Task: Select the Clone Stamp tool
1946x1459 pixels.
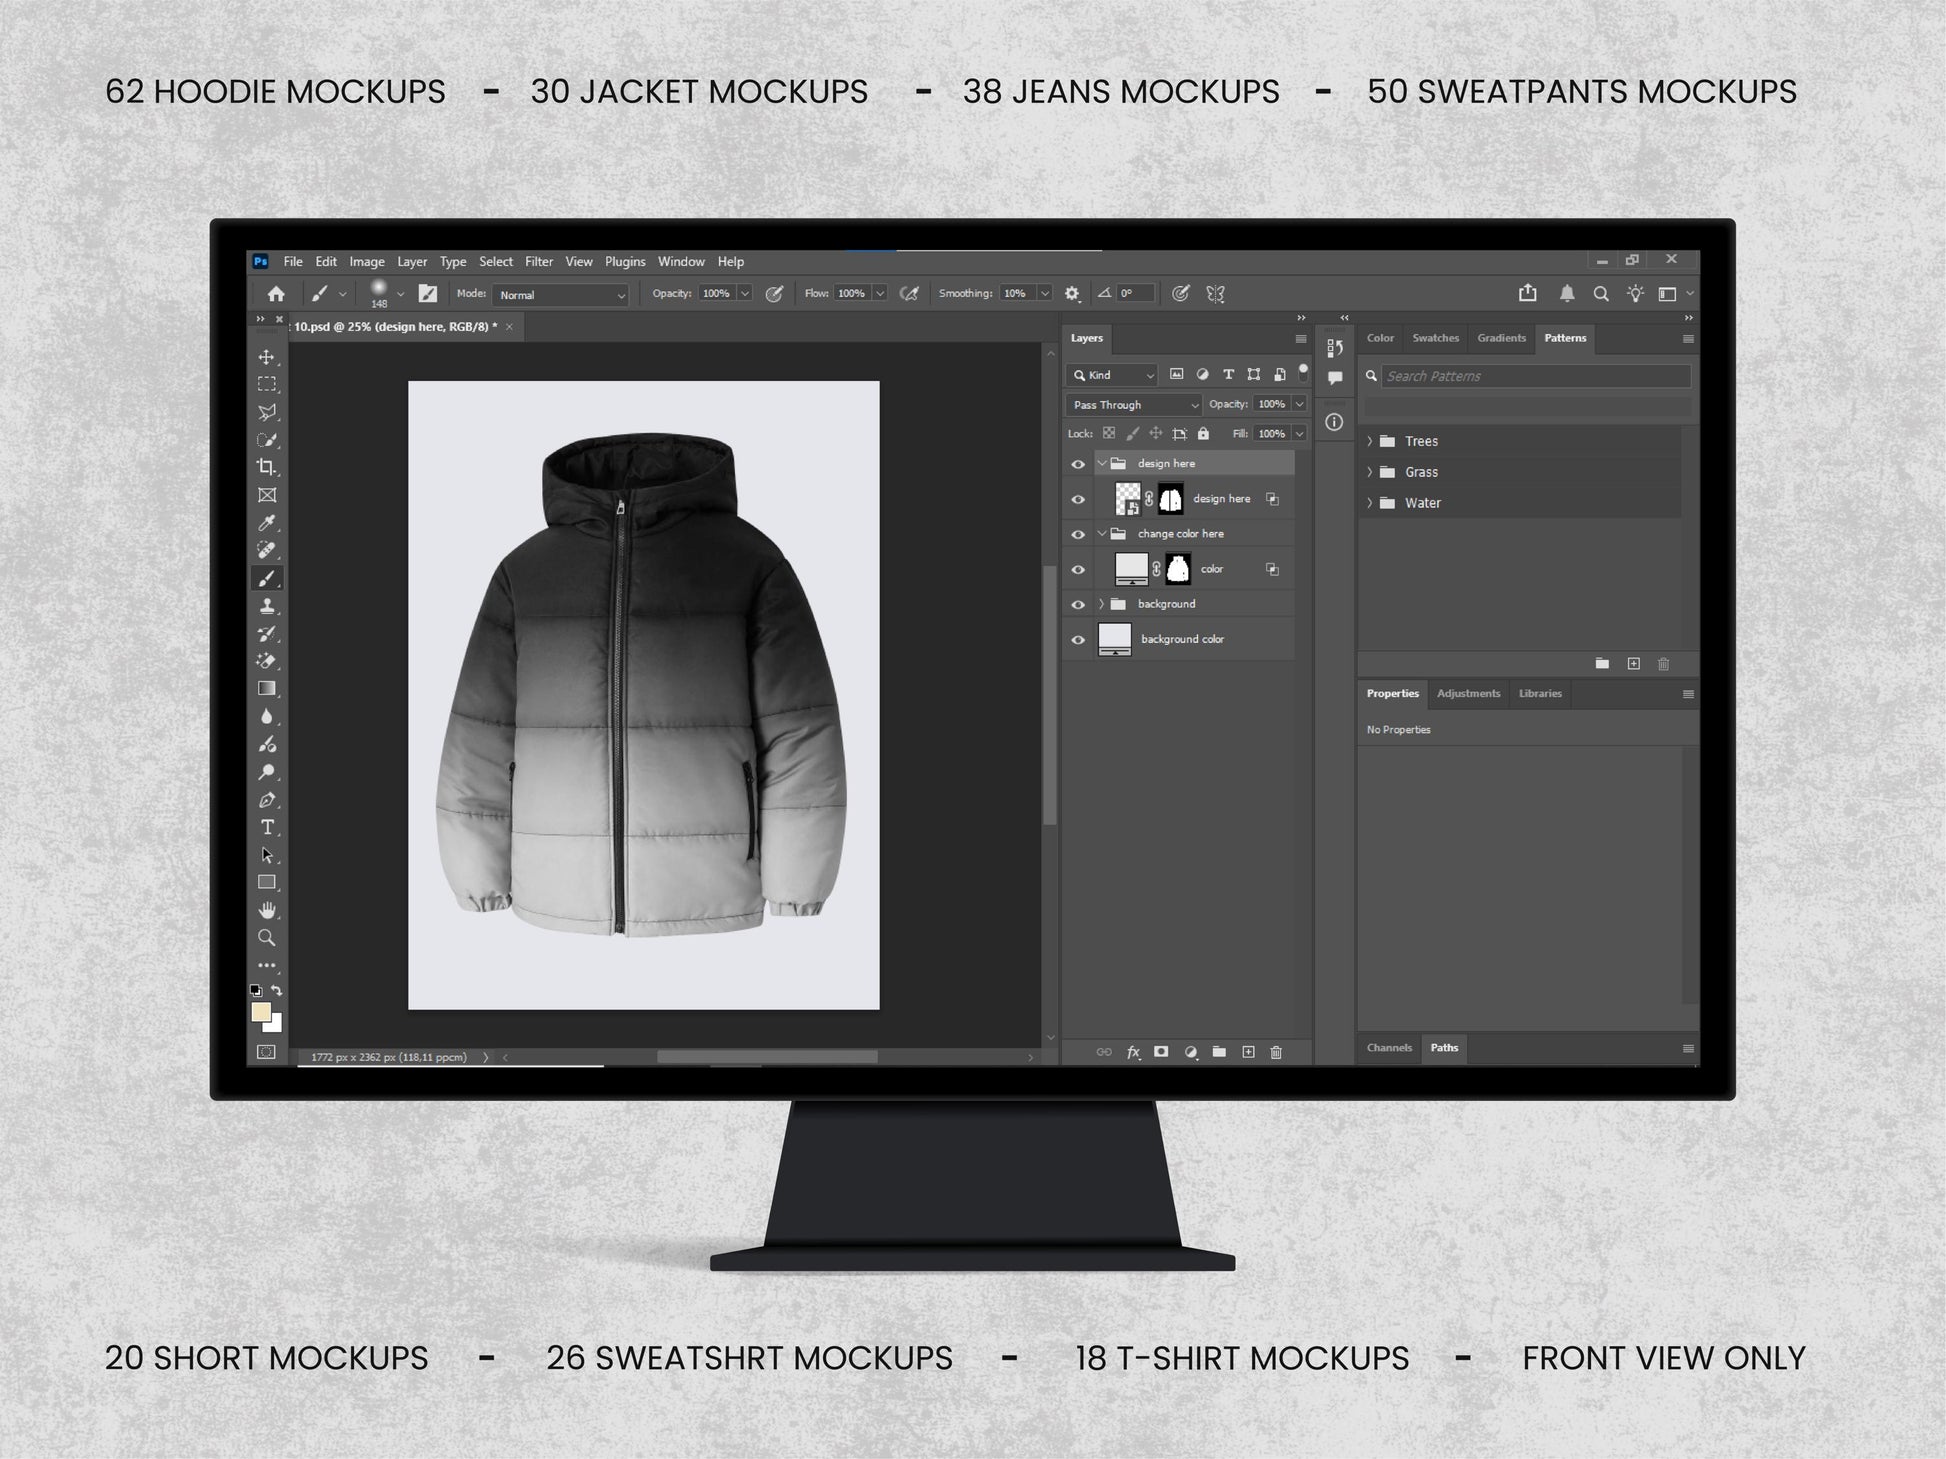Action: coord(267,605)
